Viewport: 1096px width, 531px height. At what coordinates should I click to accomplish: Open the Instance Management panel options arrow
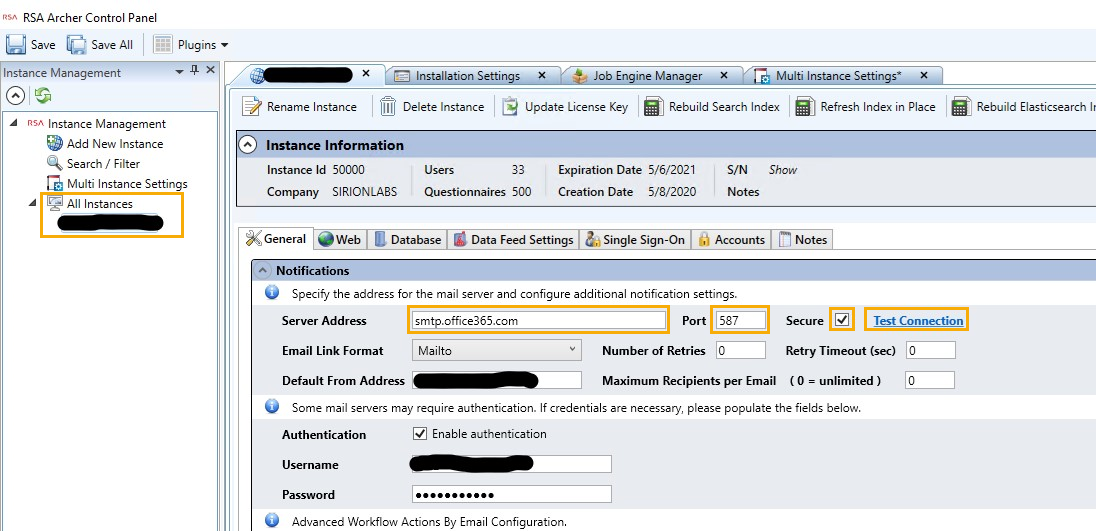click(180, 72)
